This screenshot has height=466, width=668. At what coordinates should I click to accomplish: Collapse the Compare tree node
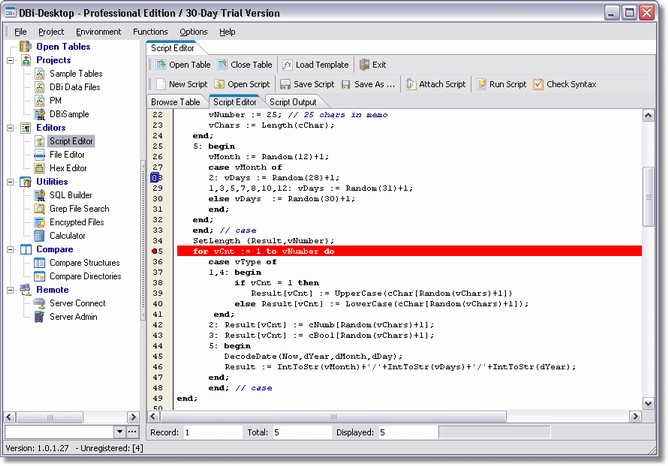click(10, 249)
